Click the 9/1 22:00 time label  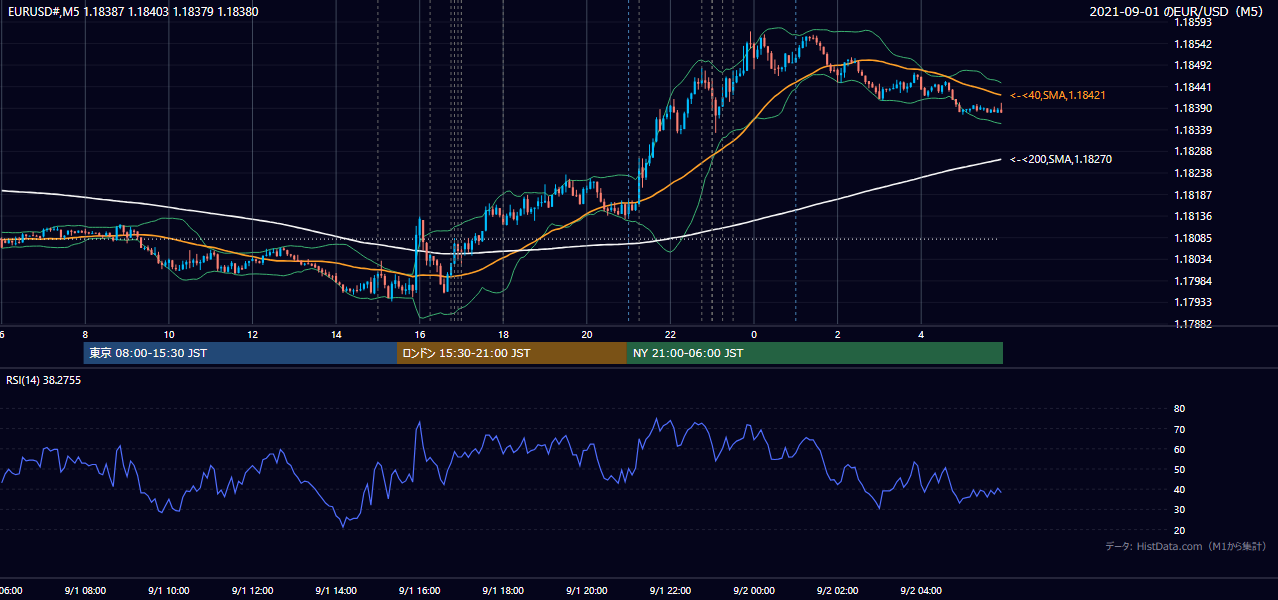pos(670,590)
